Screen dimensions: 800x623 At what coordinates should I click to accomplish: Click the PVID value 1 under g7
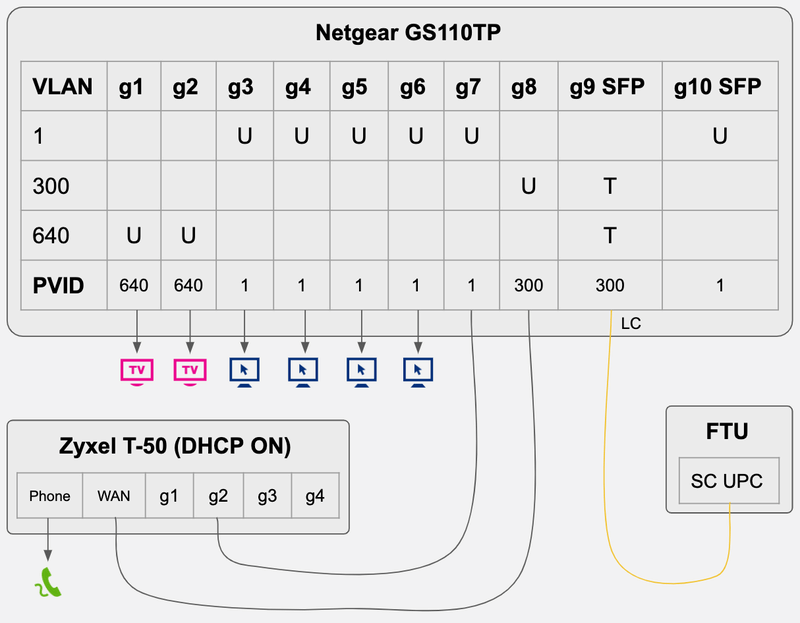(472, 285)
